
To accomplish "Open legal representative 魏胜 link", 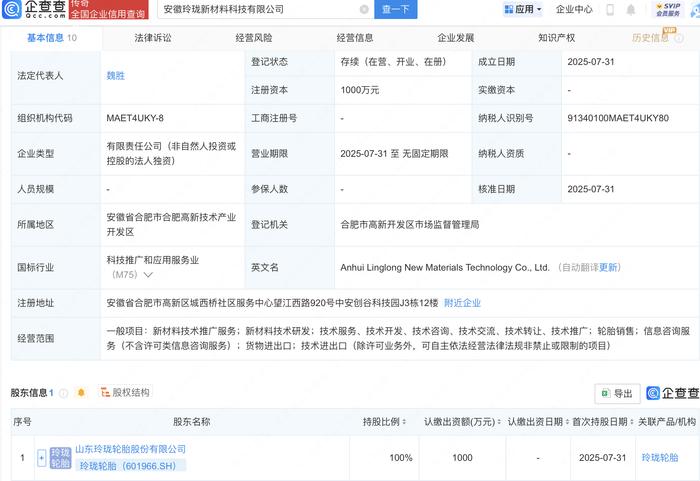I will [116, 76].
